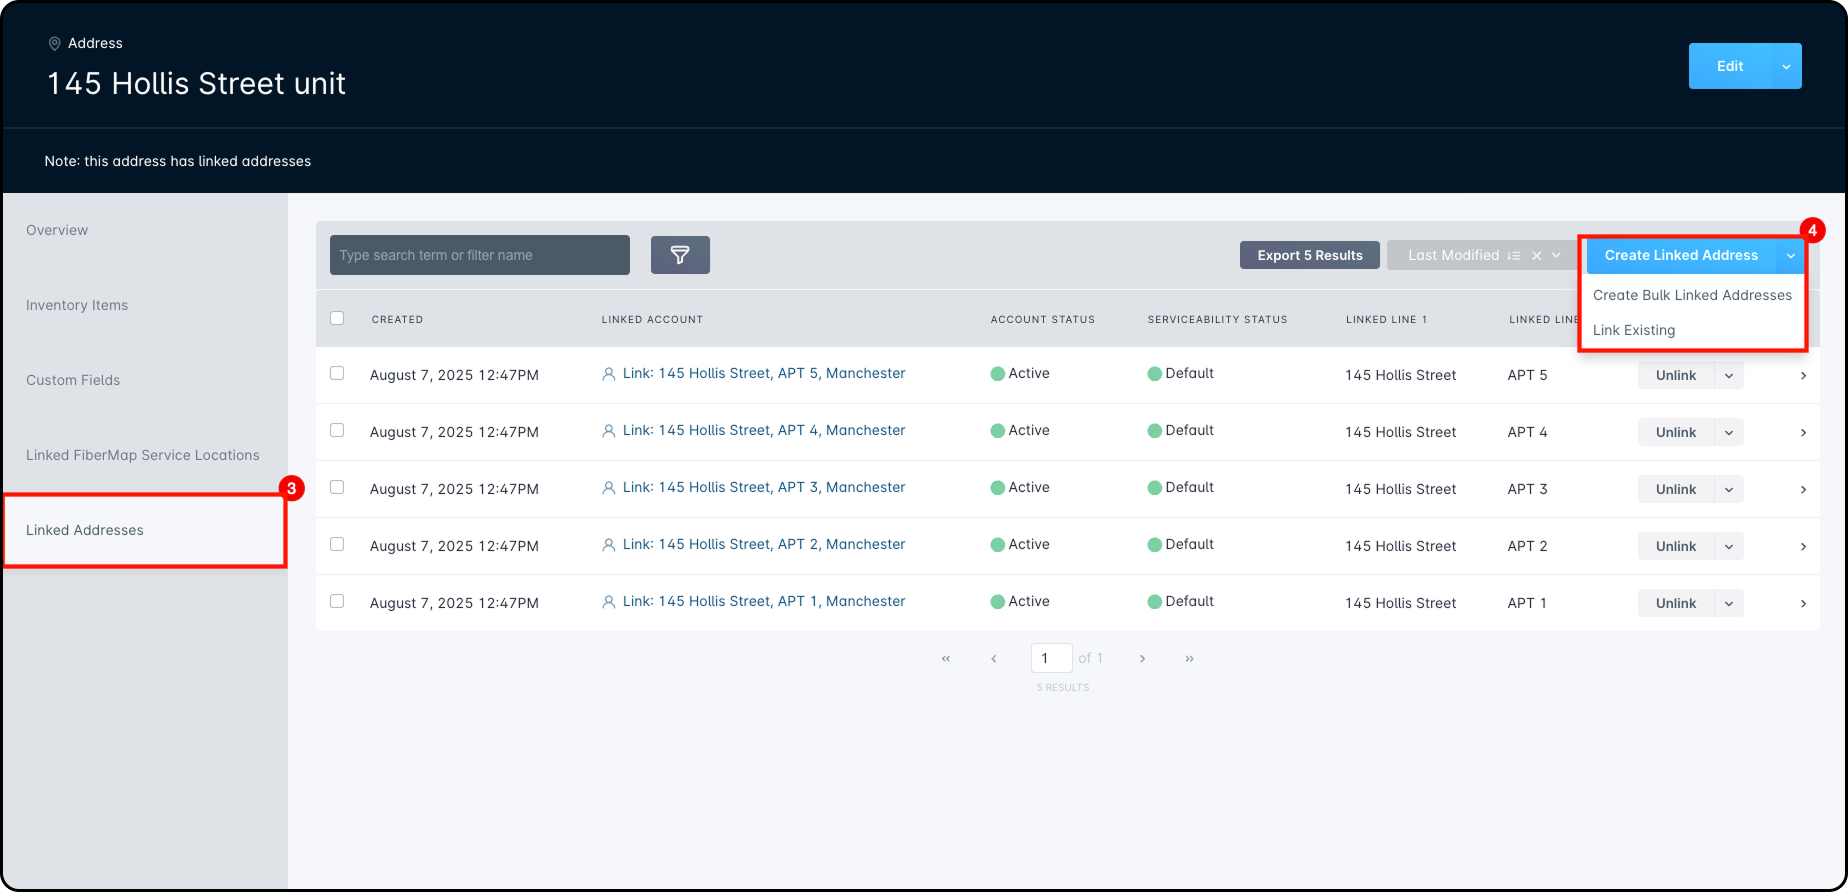The width and height of the screenshot is (1848, 892).
Task: Clear the Last Modified sort with X icon
Action: [x=1536, y=256]
